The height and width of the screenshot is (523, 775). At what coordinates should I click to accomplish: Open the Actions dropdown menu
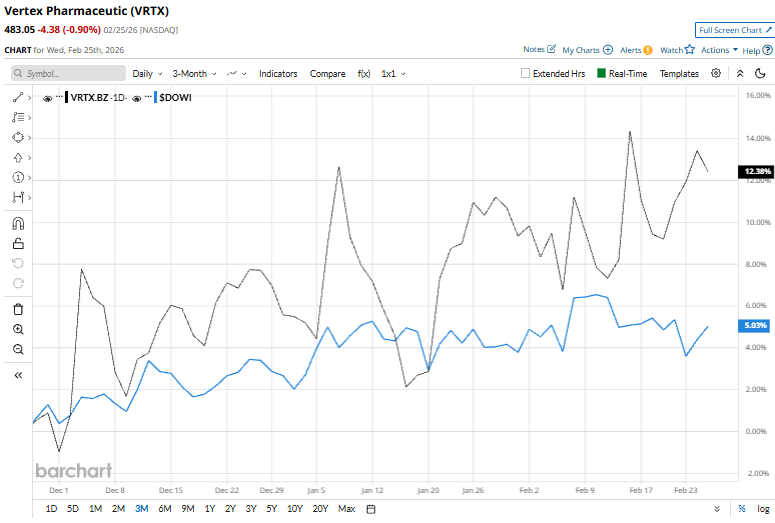pyautogui.click(x=719, y=50)
